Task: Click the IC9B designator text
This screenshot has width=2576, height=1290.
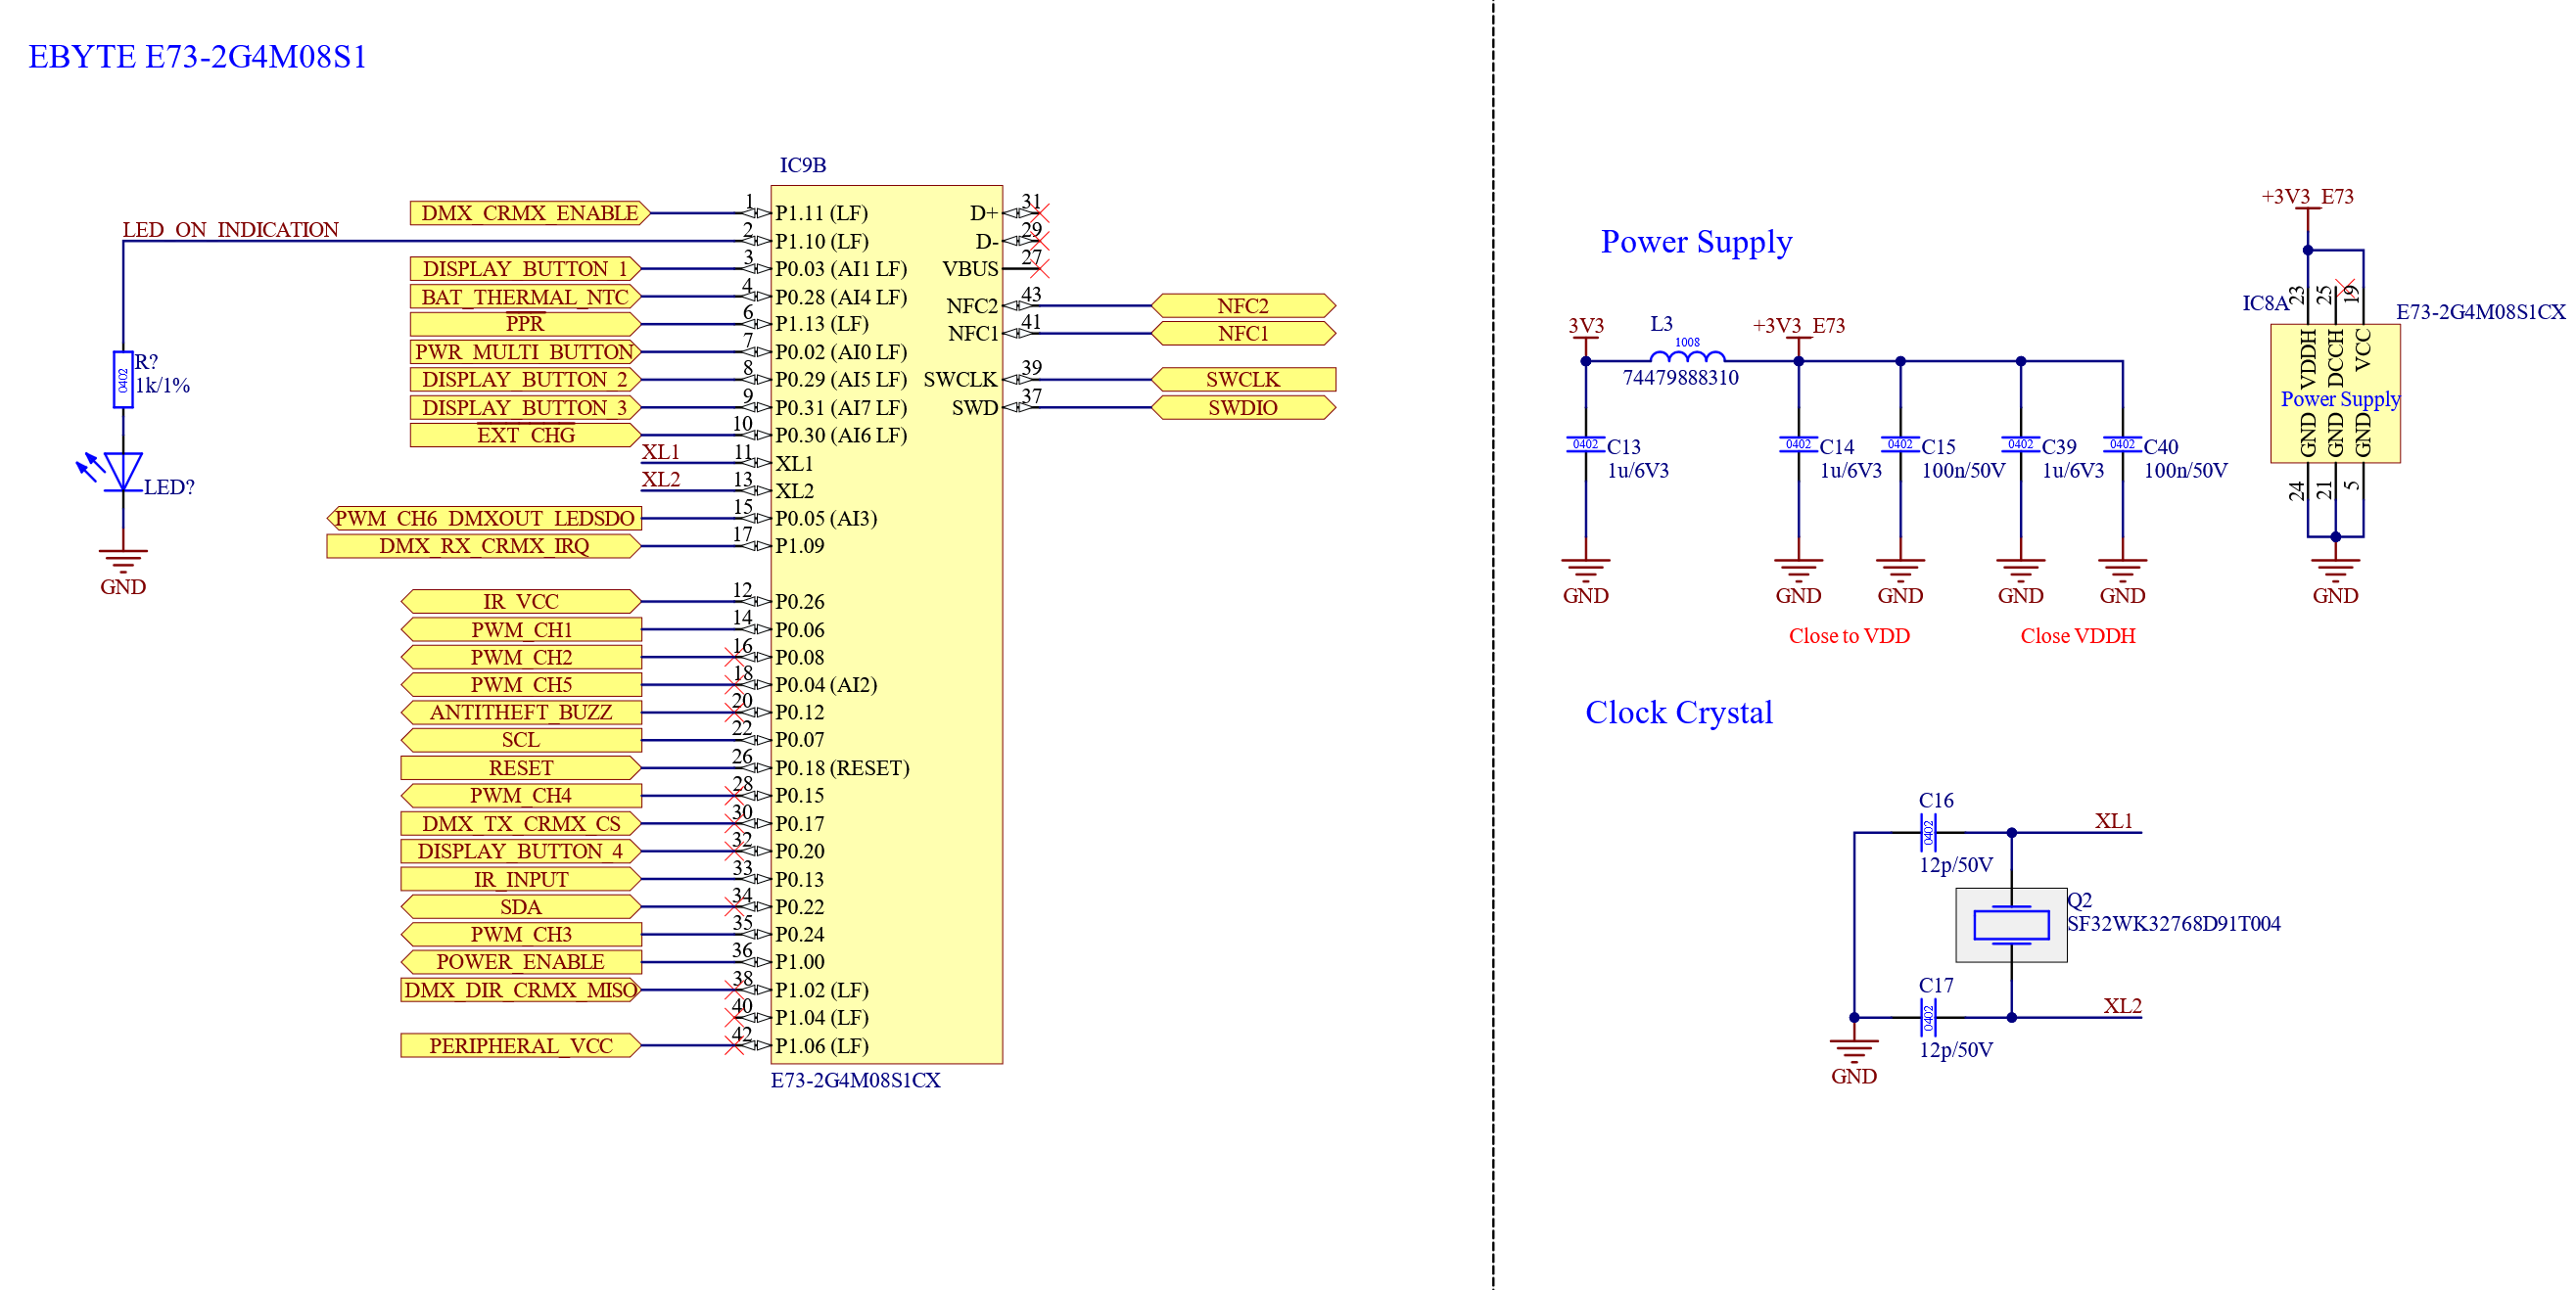Action: pyautogui.click(x=802, y=165)
